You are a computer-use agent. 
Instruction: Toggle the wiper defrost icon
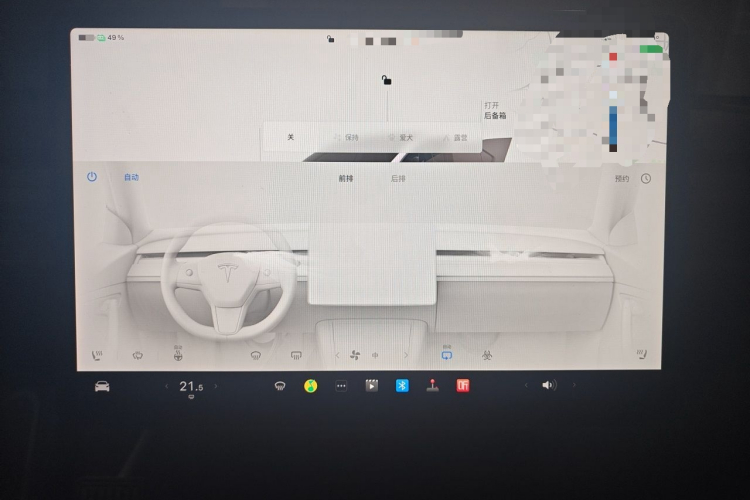(138, 356)
